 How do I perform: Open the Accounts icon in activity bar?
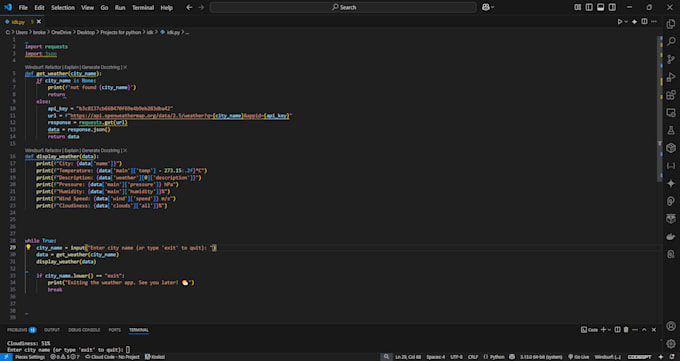pyautogui.click(x=671, y=326)
